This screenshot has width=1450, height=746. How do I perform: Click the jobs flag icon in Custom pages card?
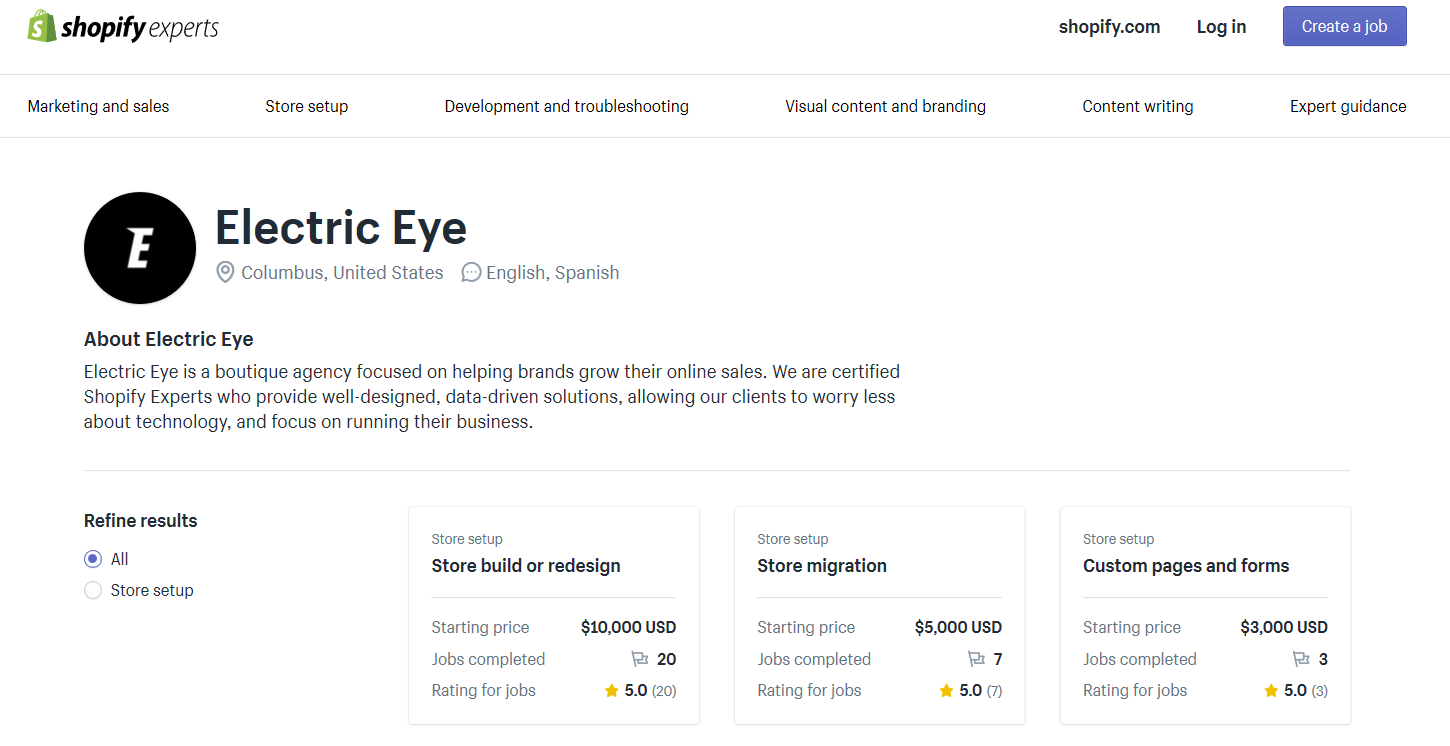[x=1301, y=659]
